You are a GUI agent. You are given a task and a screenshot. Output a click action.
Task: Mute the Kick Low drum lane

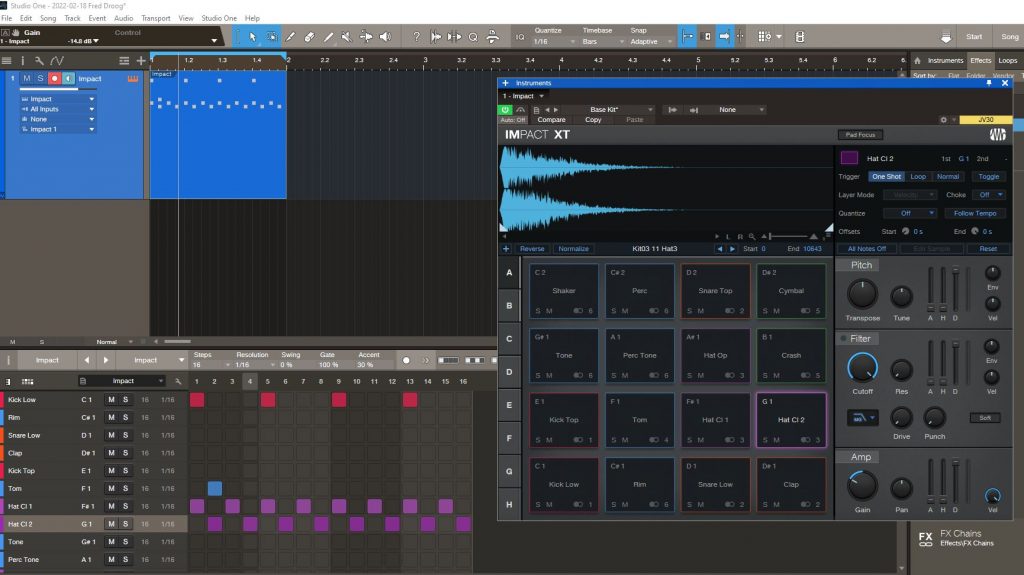[x=112, y=400]
